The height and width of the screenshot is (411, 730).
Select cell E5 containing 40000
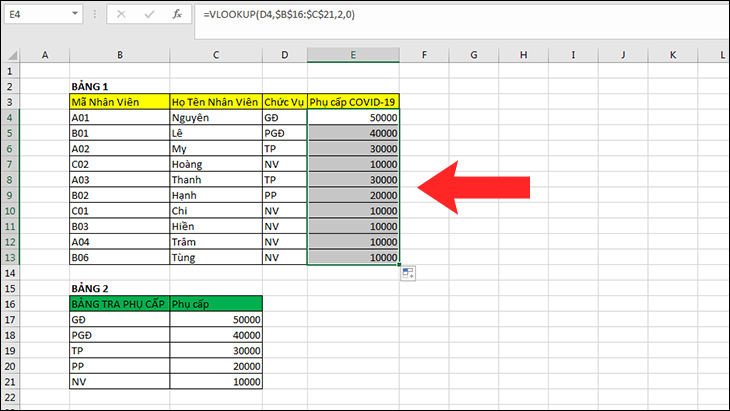click(x=353, y=133)
